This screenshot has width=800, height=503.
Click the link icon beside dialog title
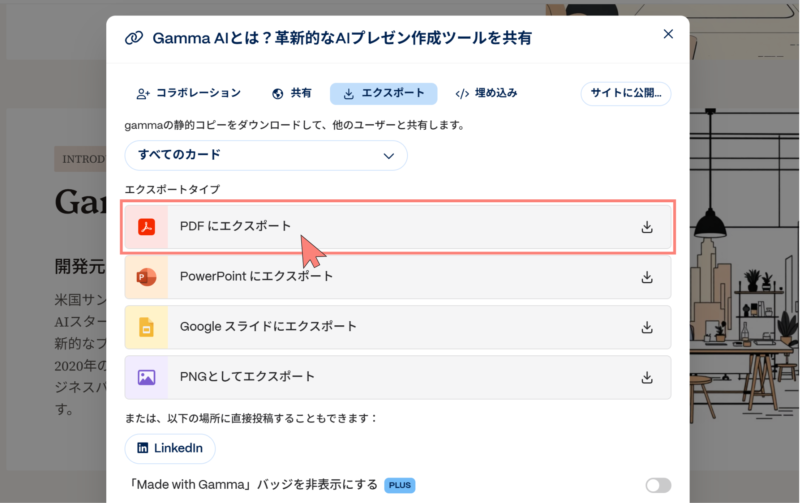[134, 38]
